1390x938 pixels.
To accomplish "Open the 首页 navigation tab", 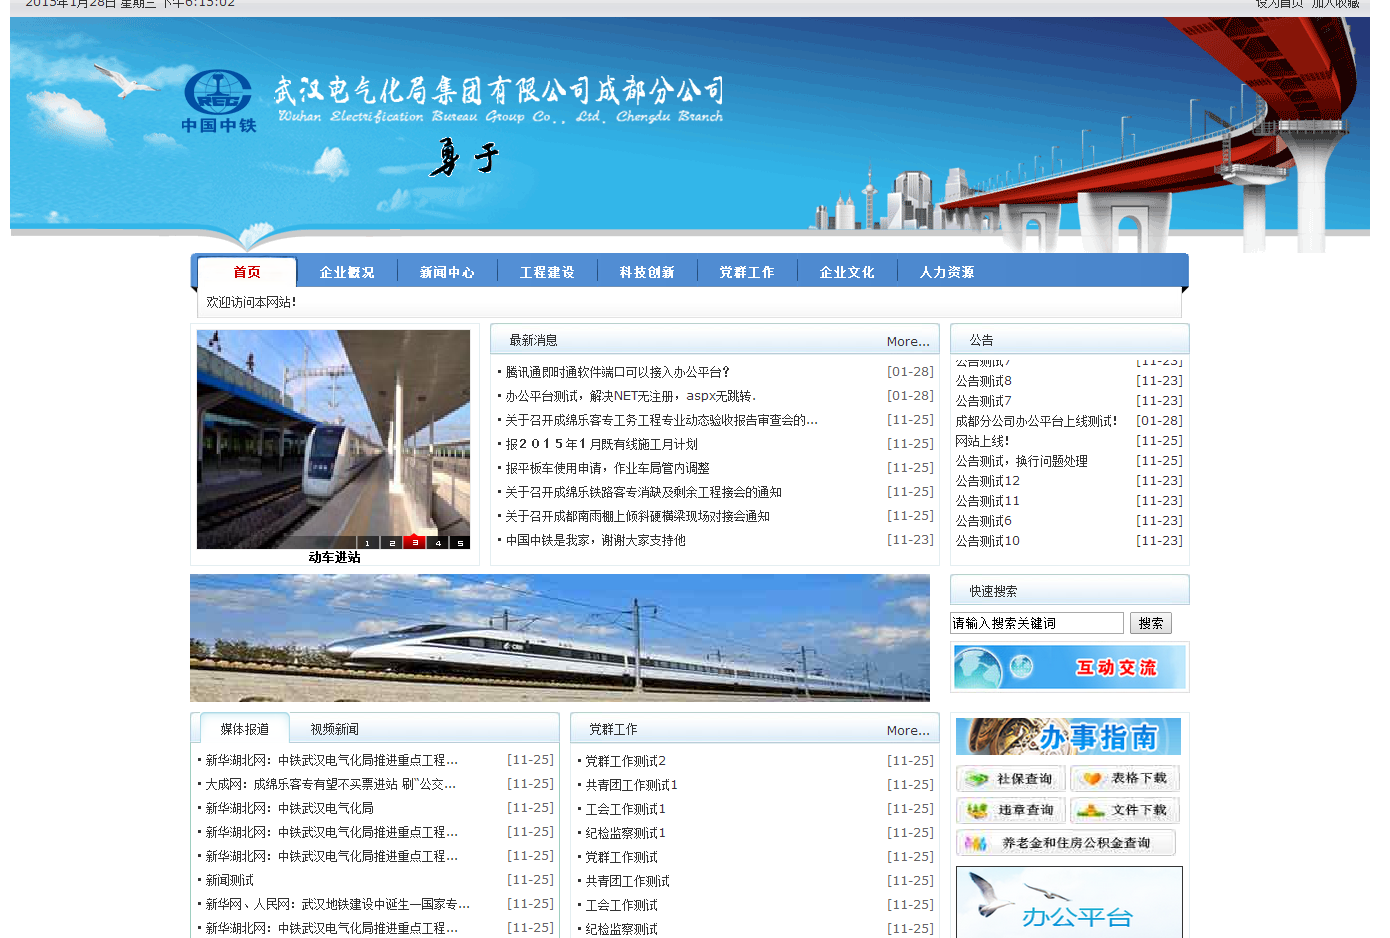I will pyautogui.click(x=247, y=272).
